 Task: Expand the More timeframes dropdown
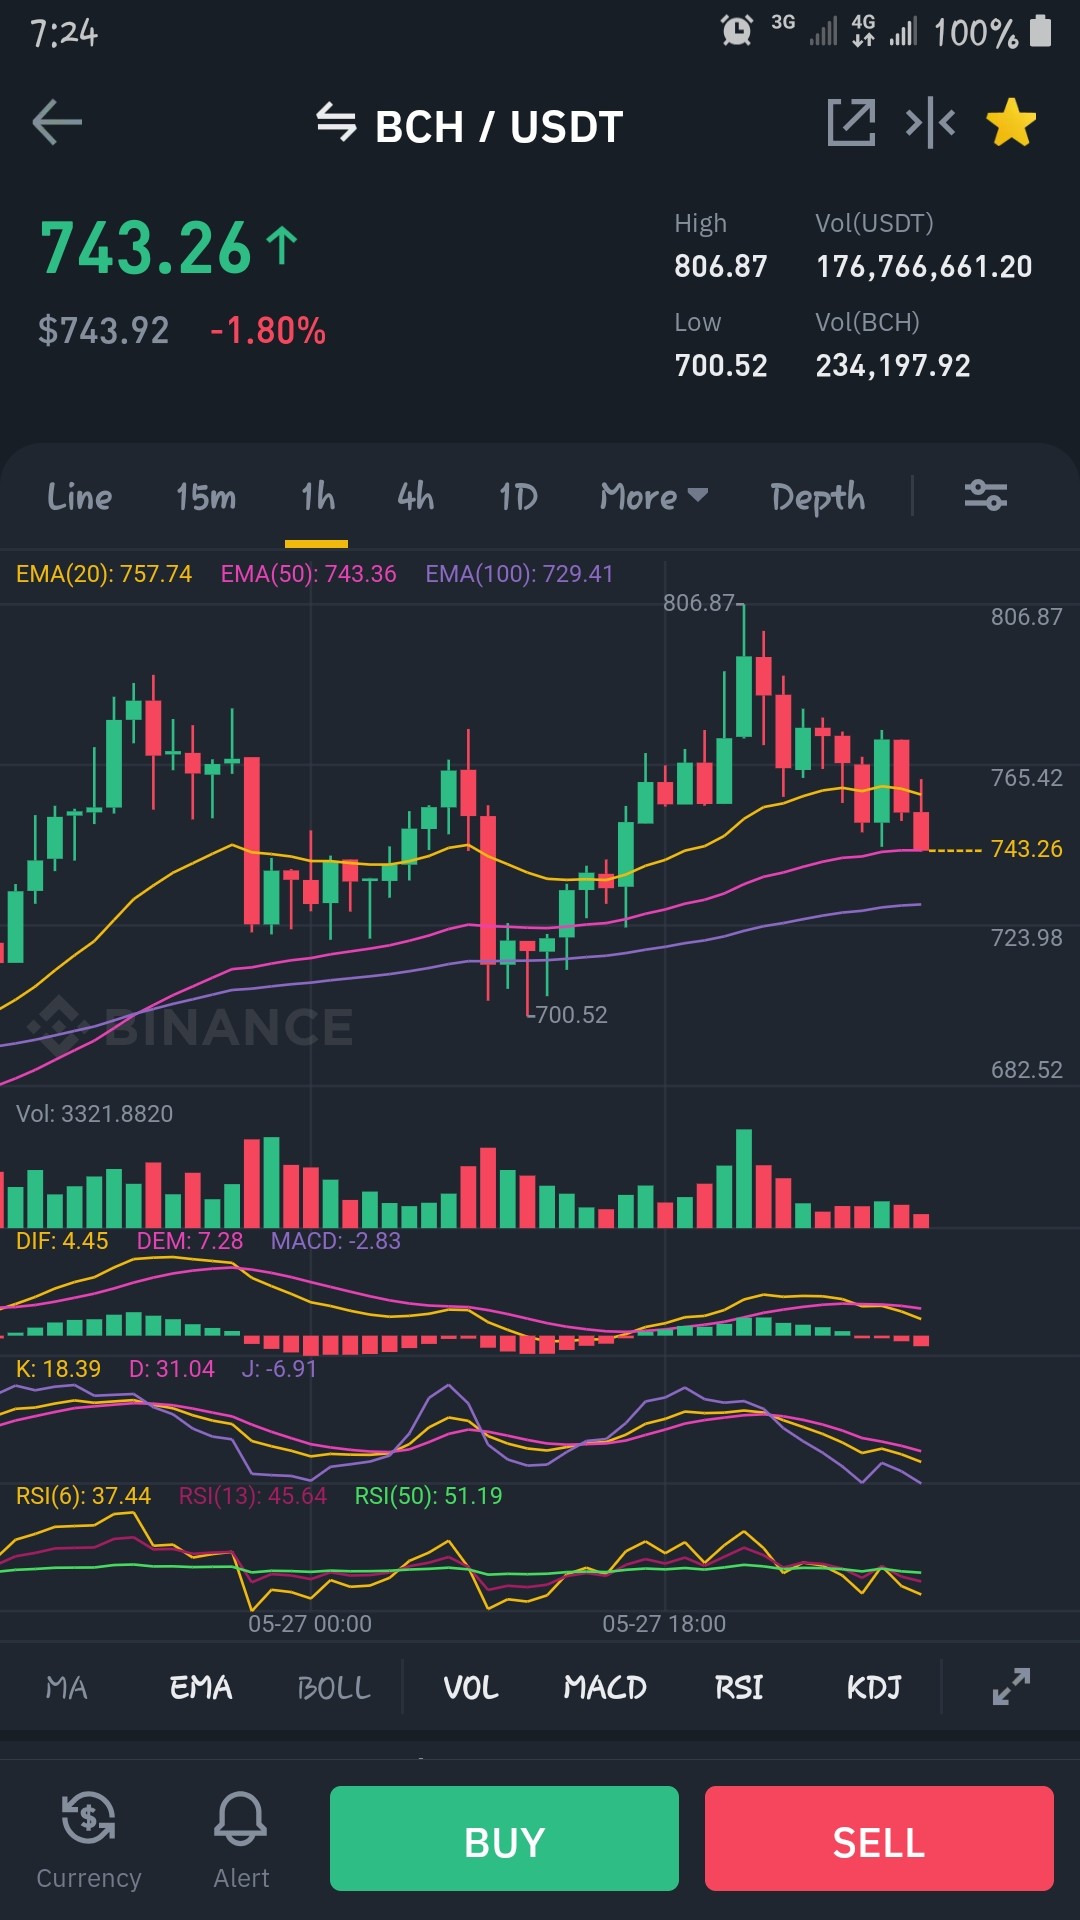(x=654, y=496)
